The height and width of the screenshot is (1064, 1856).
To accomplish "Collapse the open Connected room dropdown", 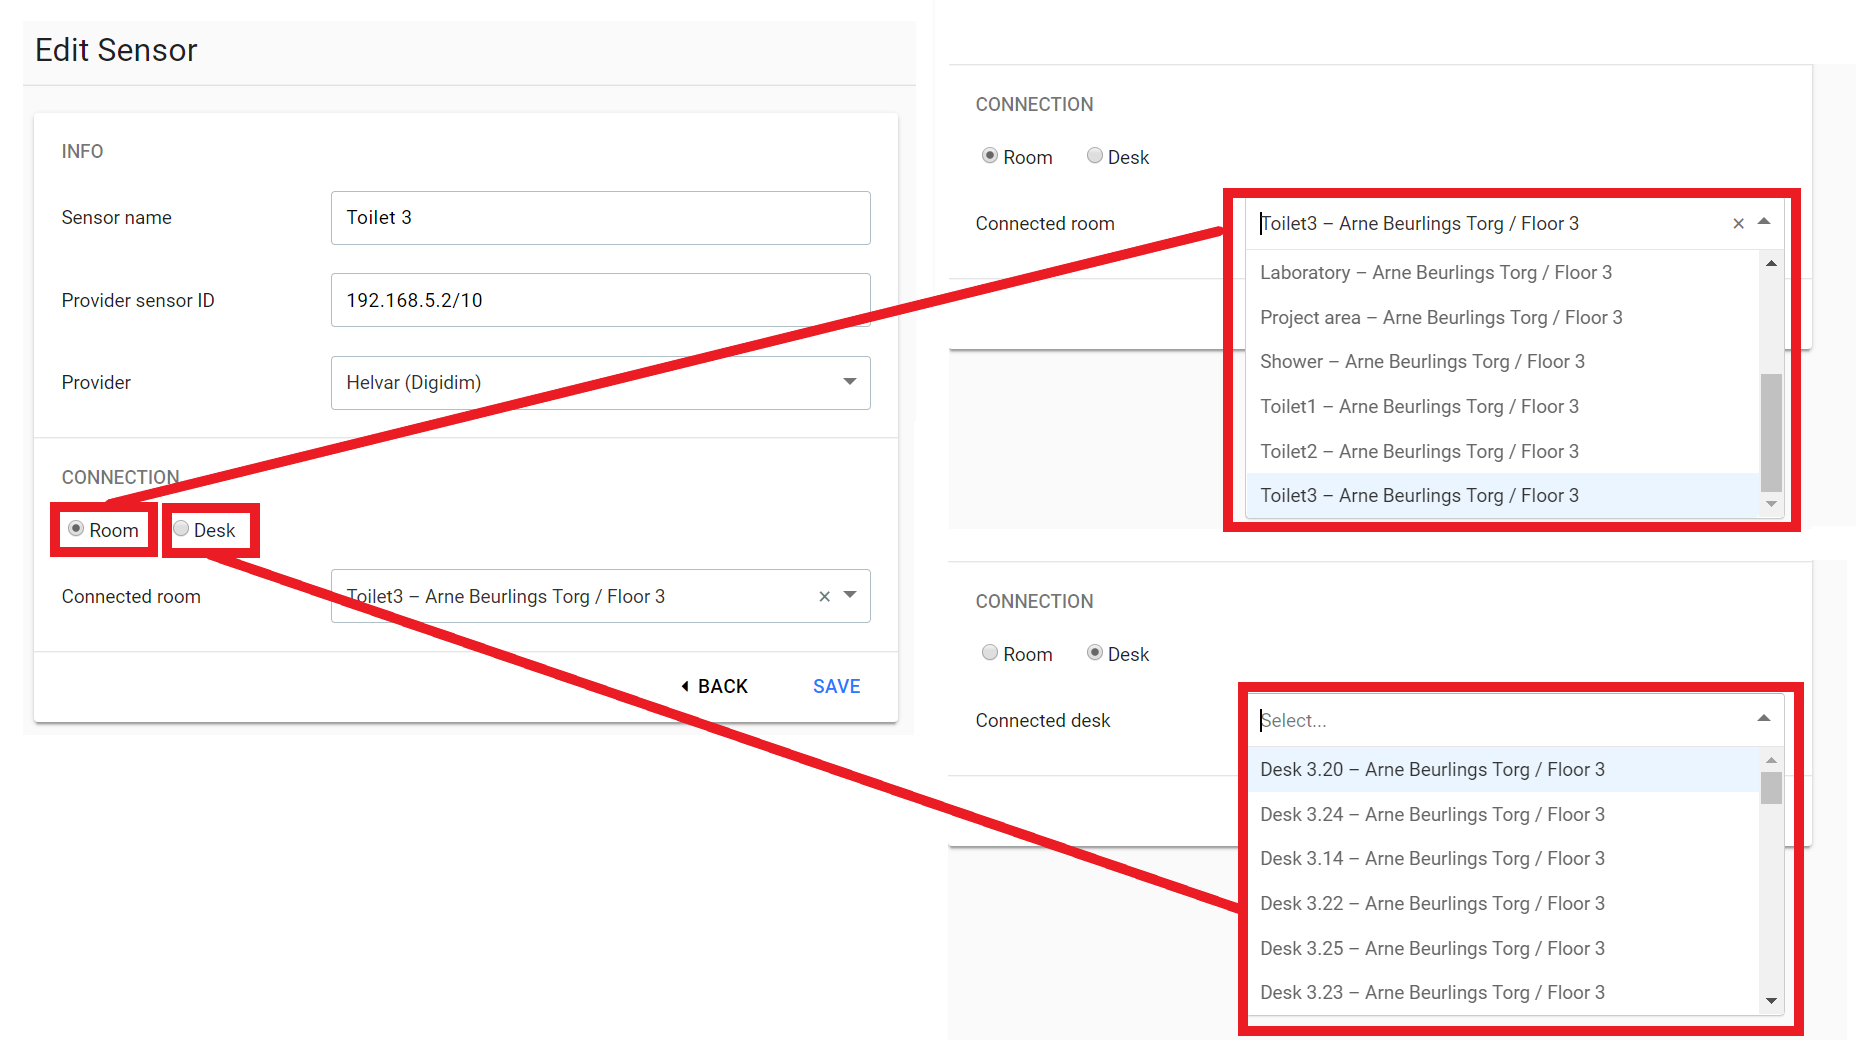I will pos(1764,222).
